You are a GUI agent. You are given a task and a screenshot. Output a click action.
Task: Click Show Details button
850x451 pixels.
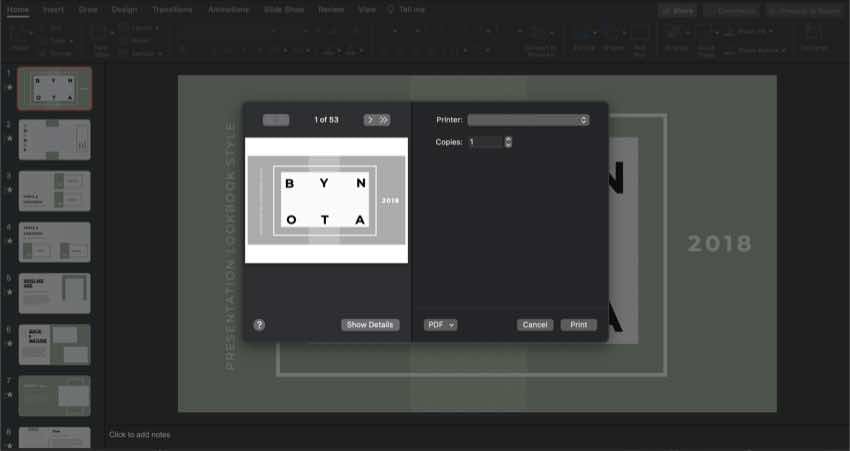[x=370, y=325]
